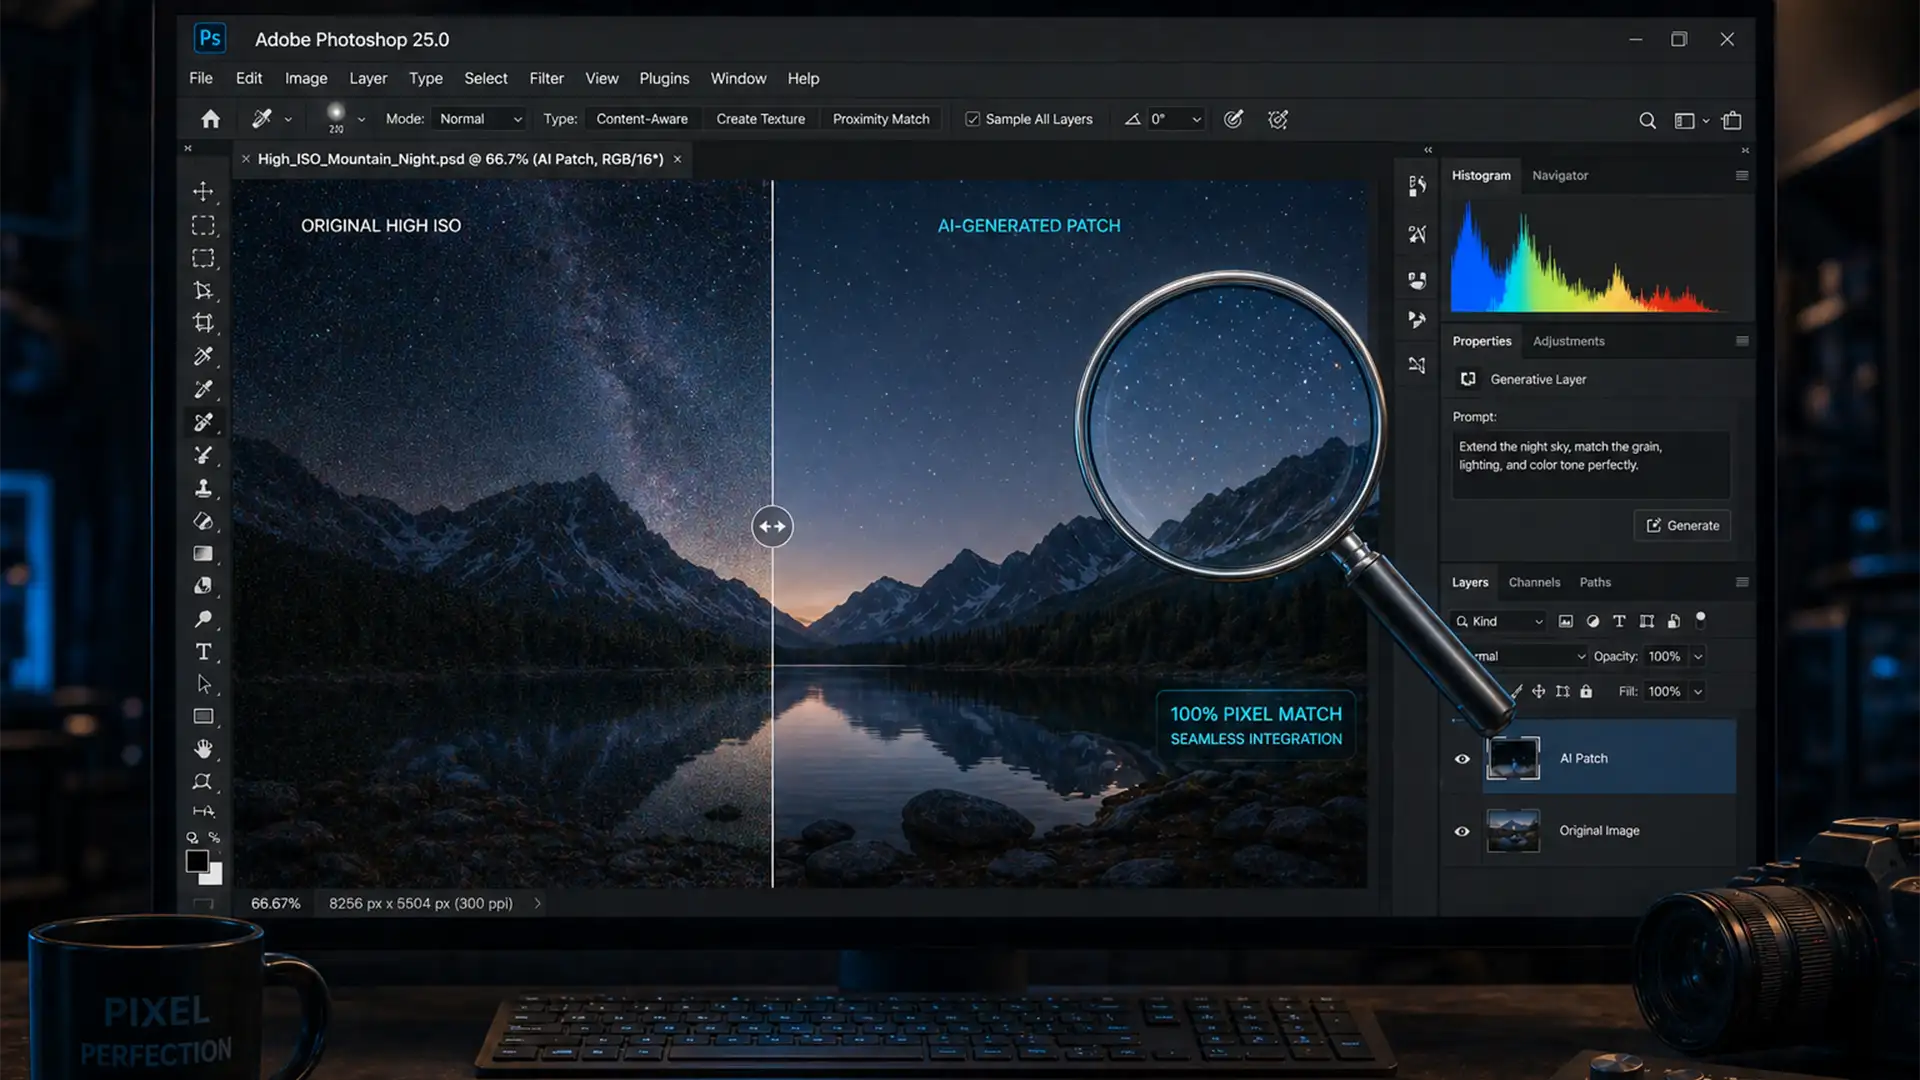This screenshot has width=1920, height=1080.
Task: Select the Proximity Match option
Action: point(881,118)
